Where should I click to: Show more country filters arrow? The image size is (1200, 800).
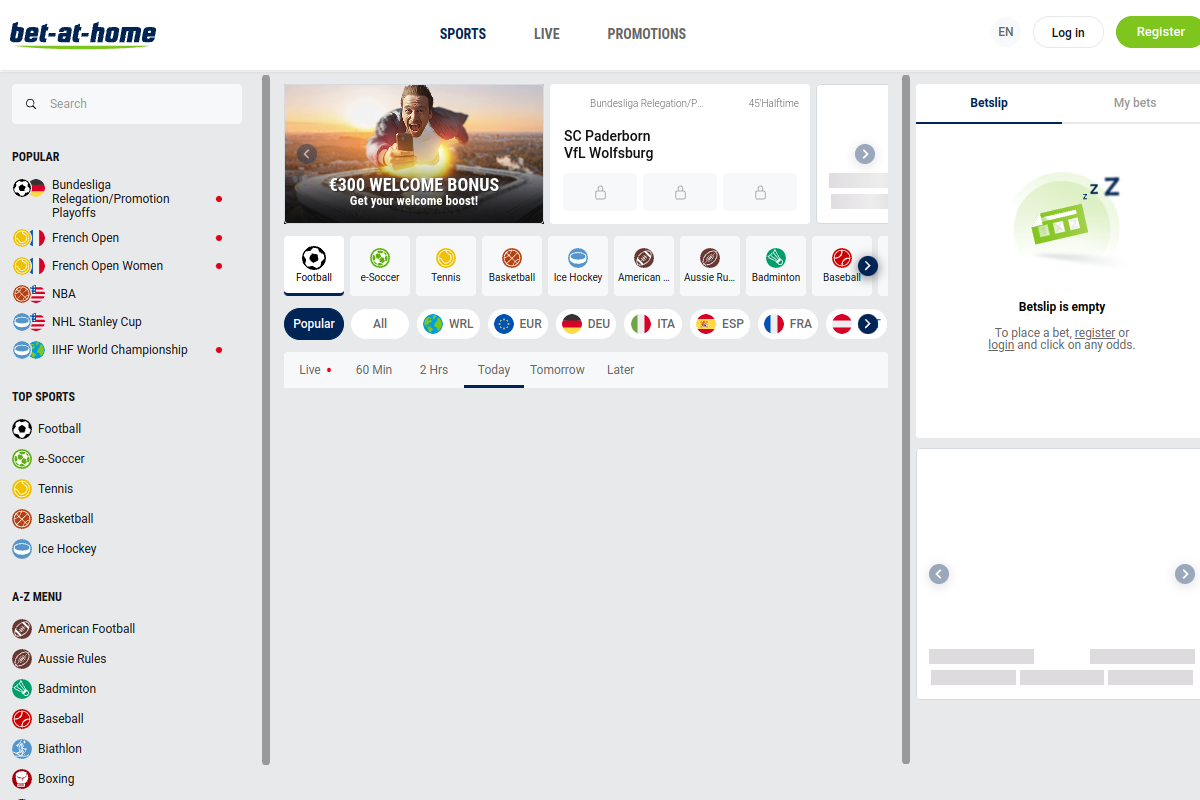(x=868, y=324)
